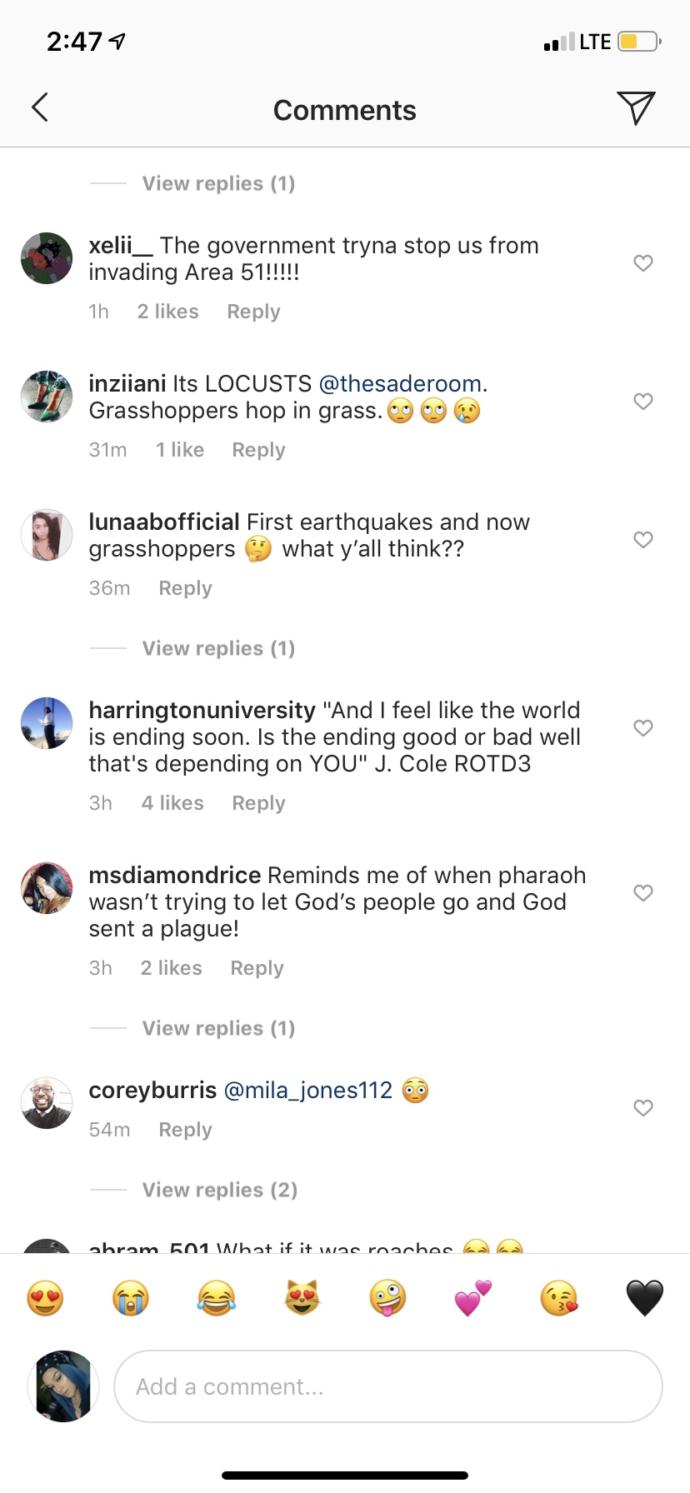The height and width of the screenshot is (1493, 690).
Task: Insert the crying face emoji
Action: (x=131, y=1299)
